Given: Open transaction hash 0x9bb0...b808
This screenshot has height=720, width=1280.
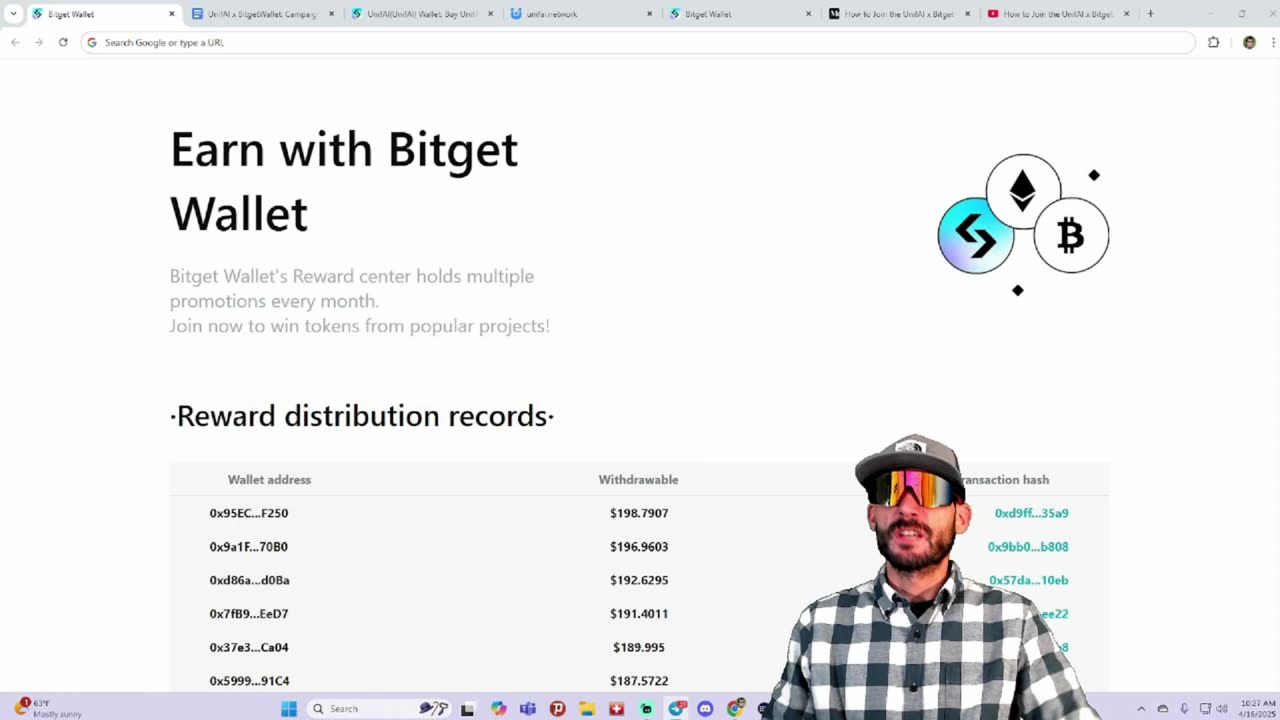Looking at the screenshot, I should (x=1028, y=547).
